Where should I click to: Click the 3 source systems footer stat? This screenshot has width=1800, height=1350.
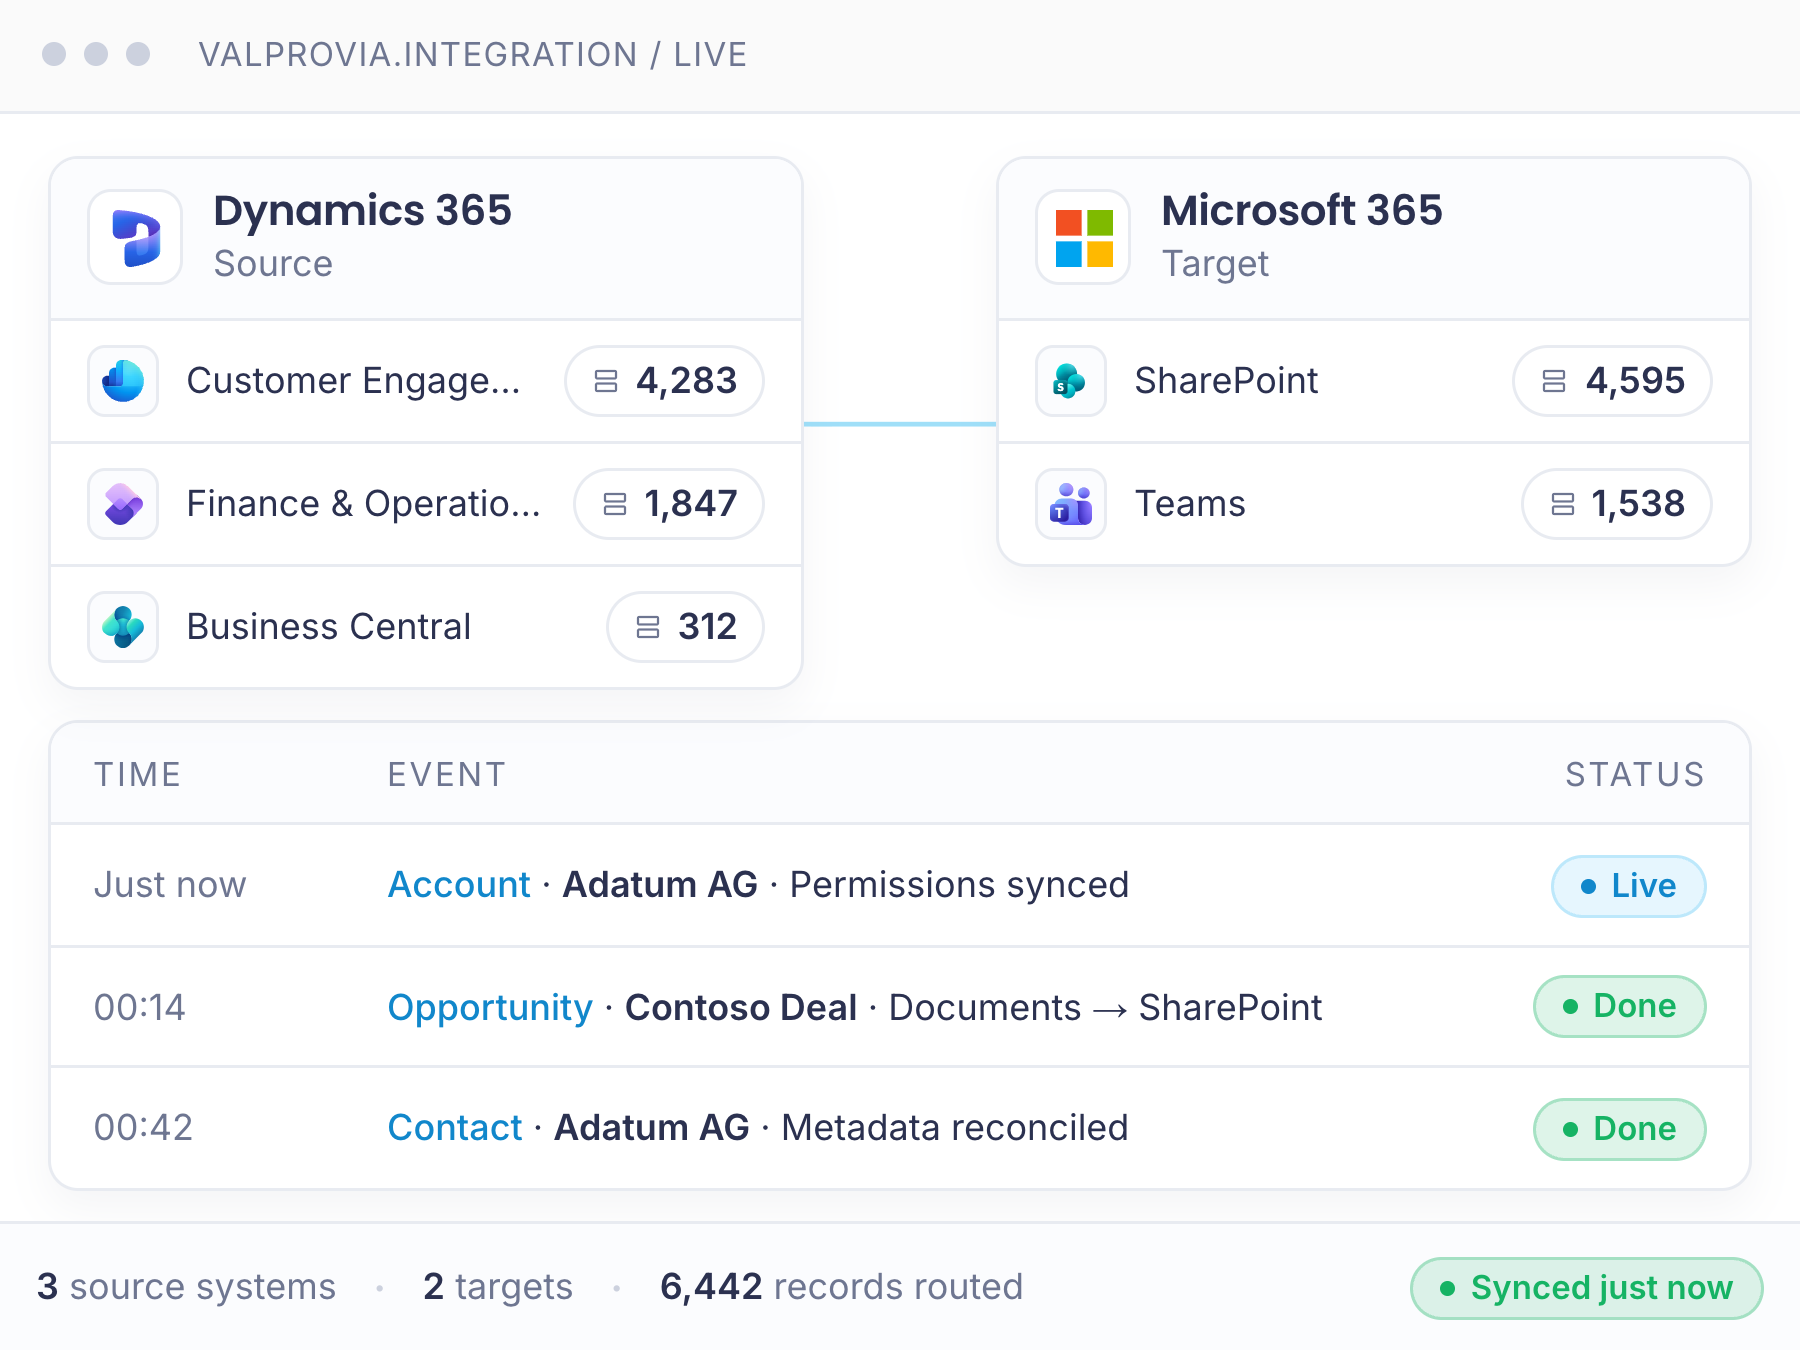click(x=187, y=1287)
